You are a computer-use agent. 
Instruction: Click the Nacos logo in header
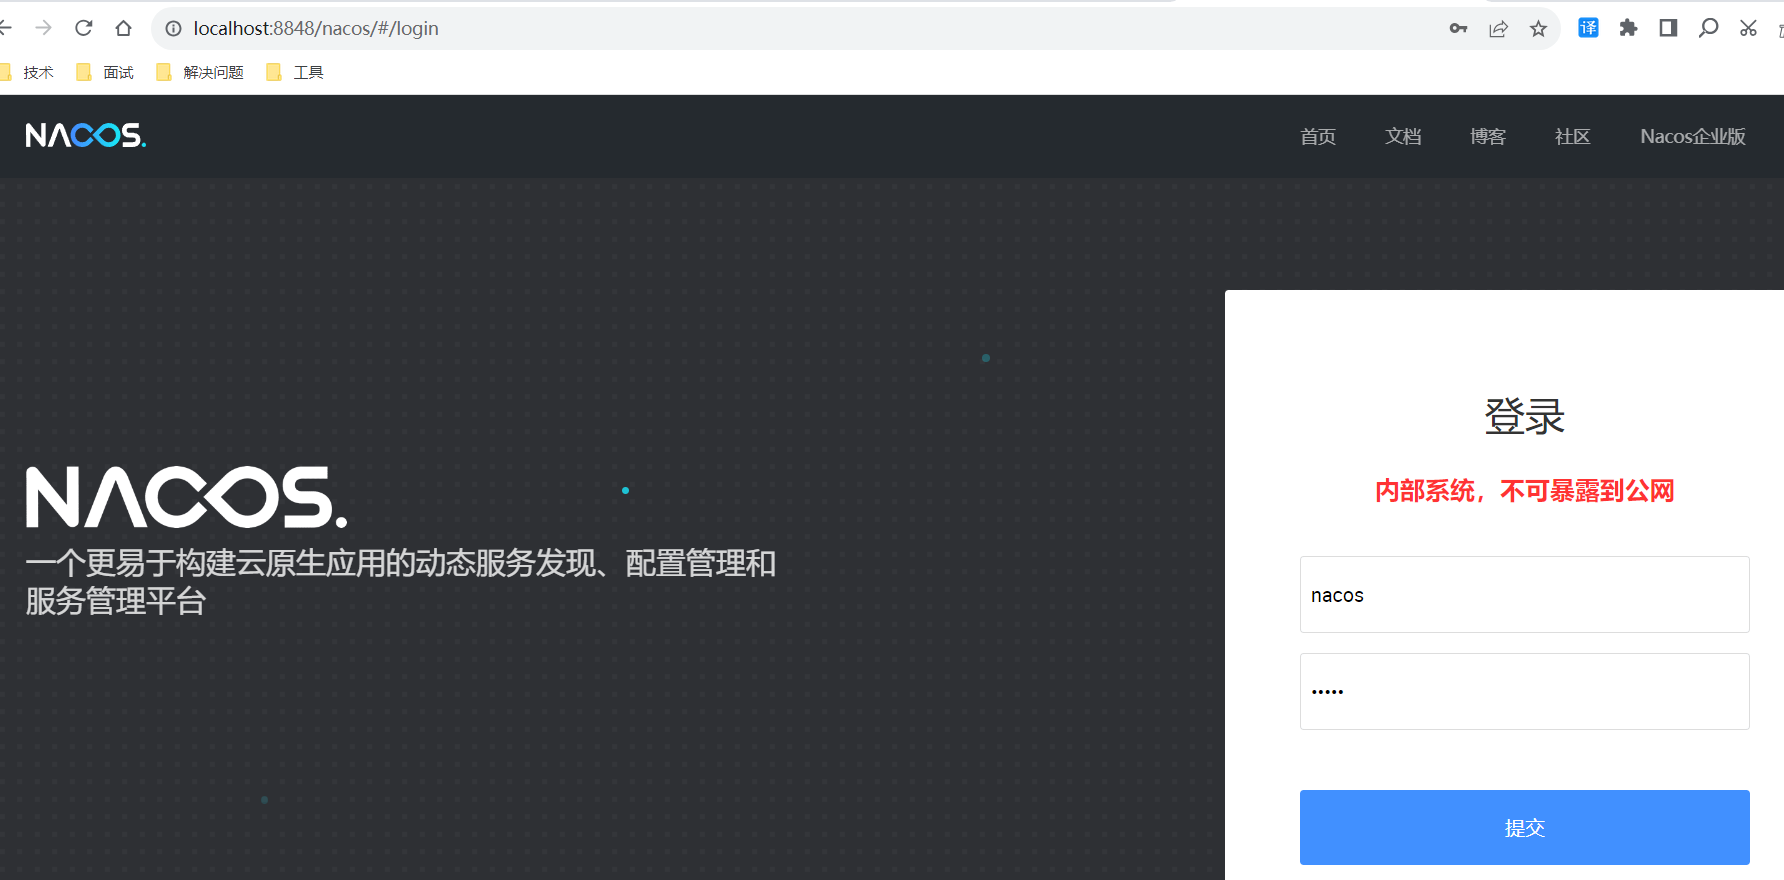[x=86, y=135]
